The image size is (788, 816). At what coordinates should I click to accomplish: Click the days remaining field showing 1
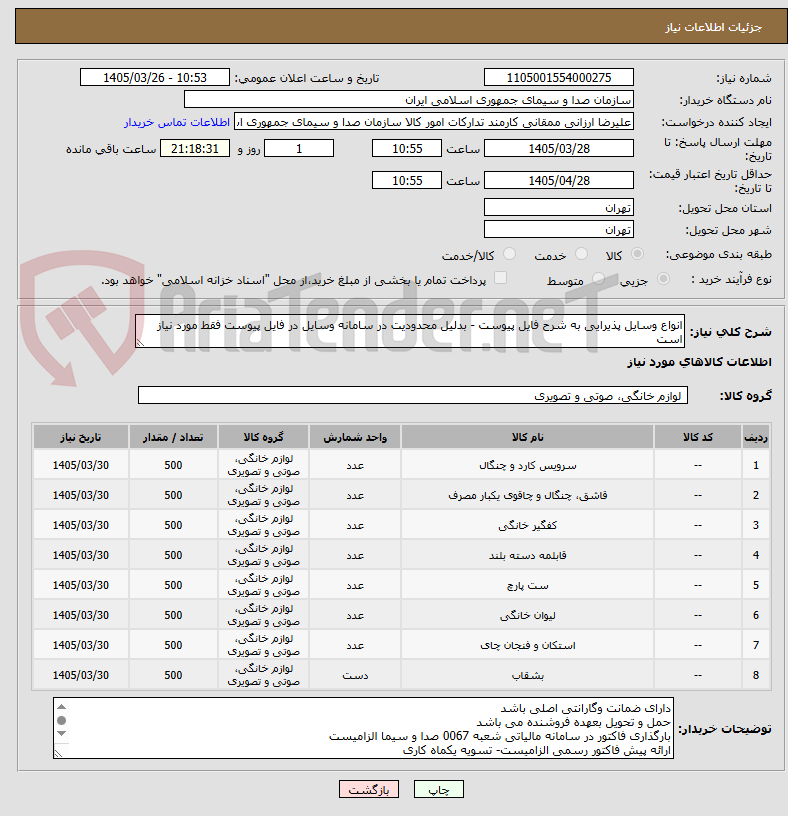pos(299,148)
